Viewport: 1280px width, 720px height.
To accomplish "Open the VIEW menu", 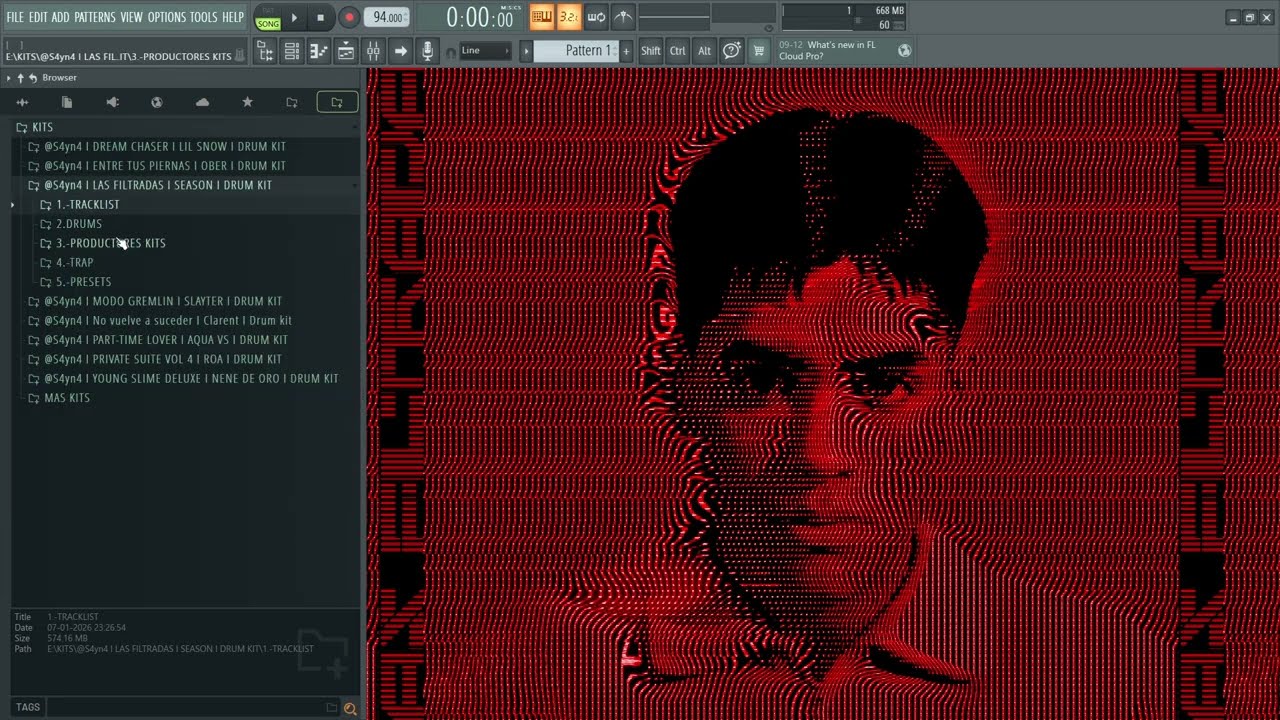I will coord(132,17).
